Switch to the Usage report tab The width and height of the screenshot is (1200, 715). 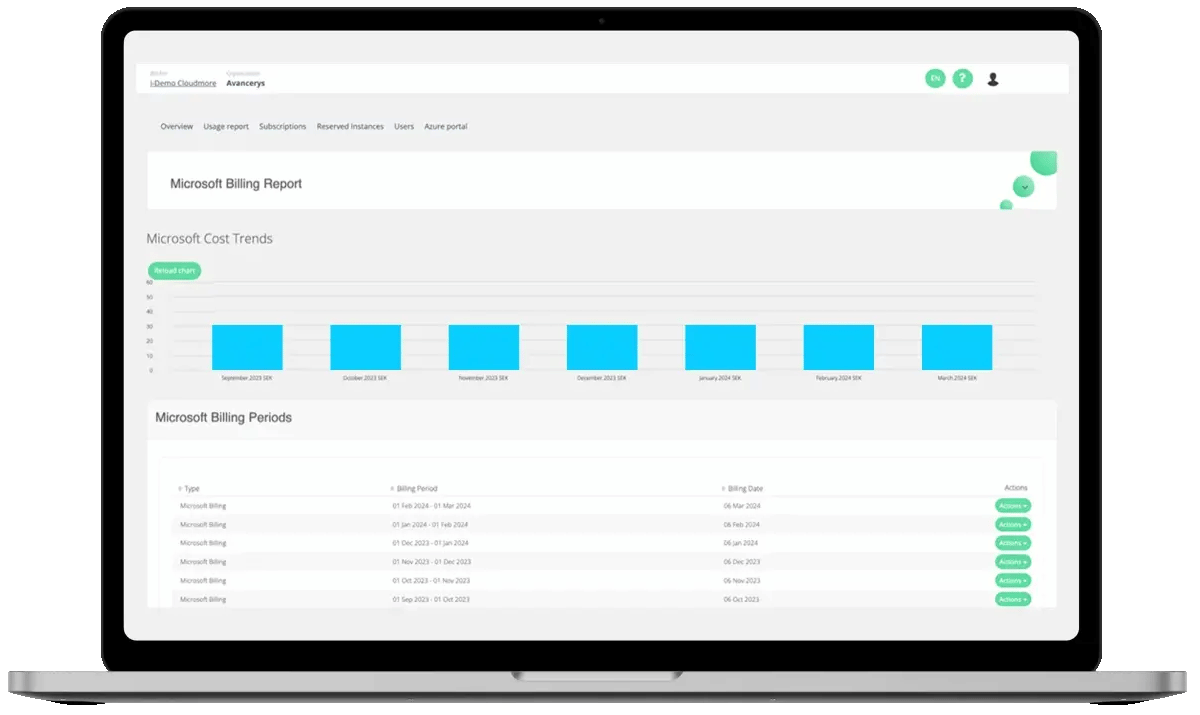[x=226, y=127]
